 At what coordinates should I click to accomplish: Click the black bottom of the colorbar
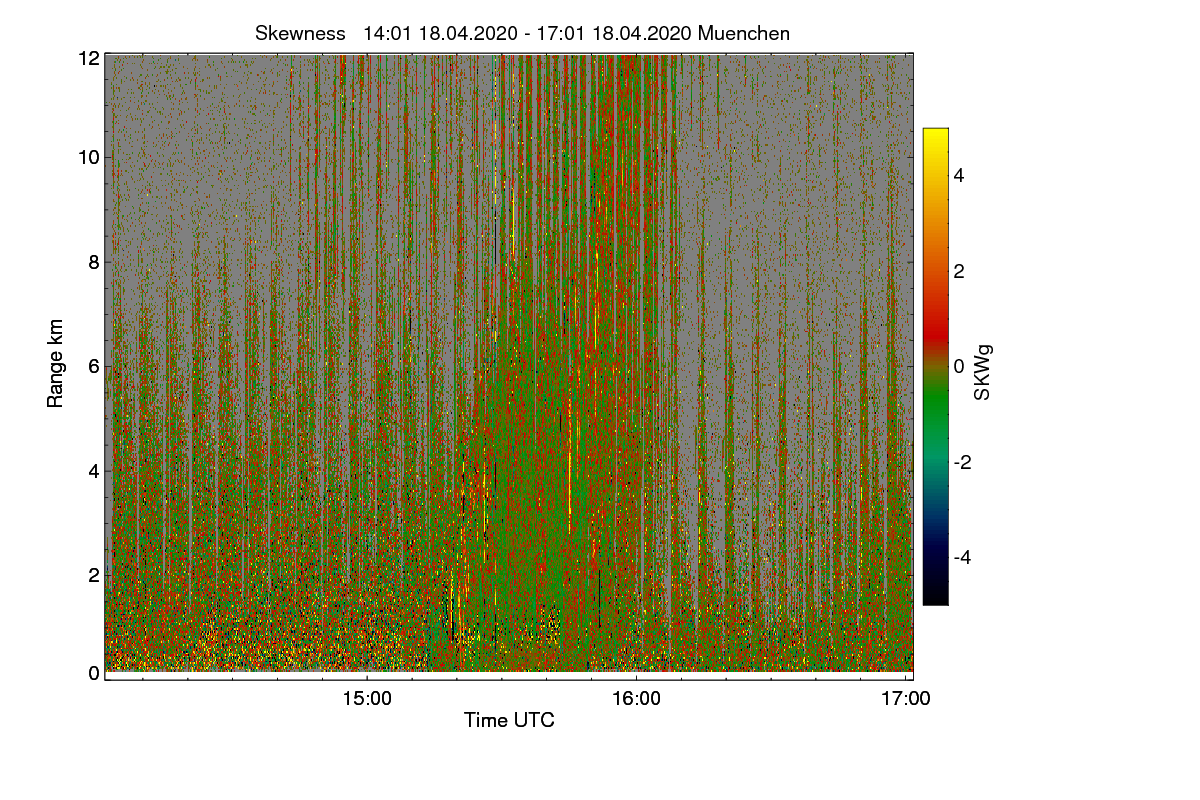pyautogui.click(x=935, y=597)
